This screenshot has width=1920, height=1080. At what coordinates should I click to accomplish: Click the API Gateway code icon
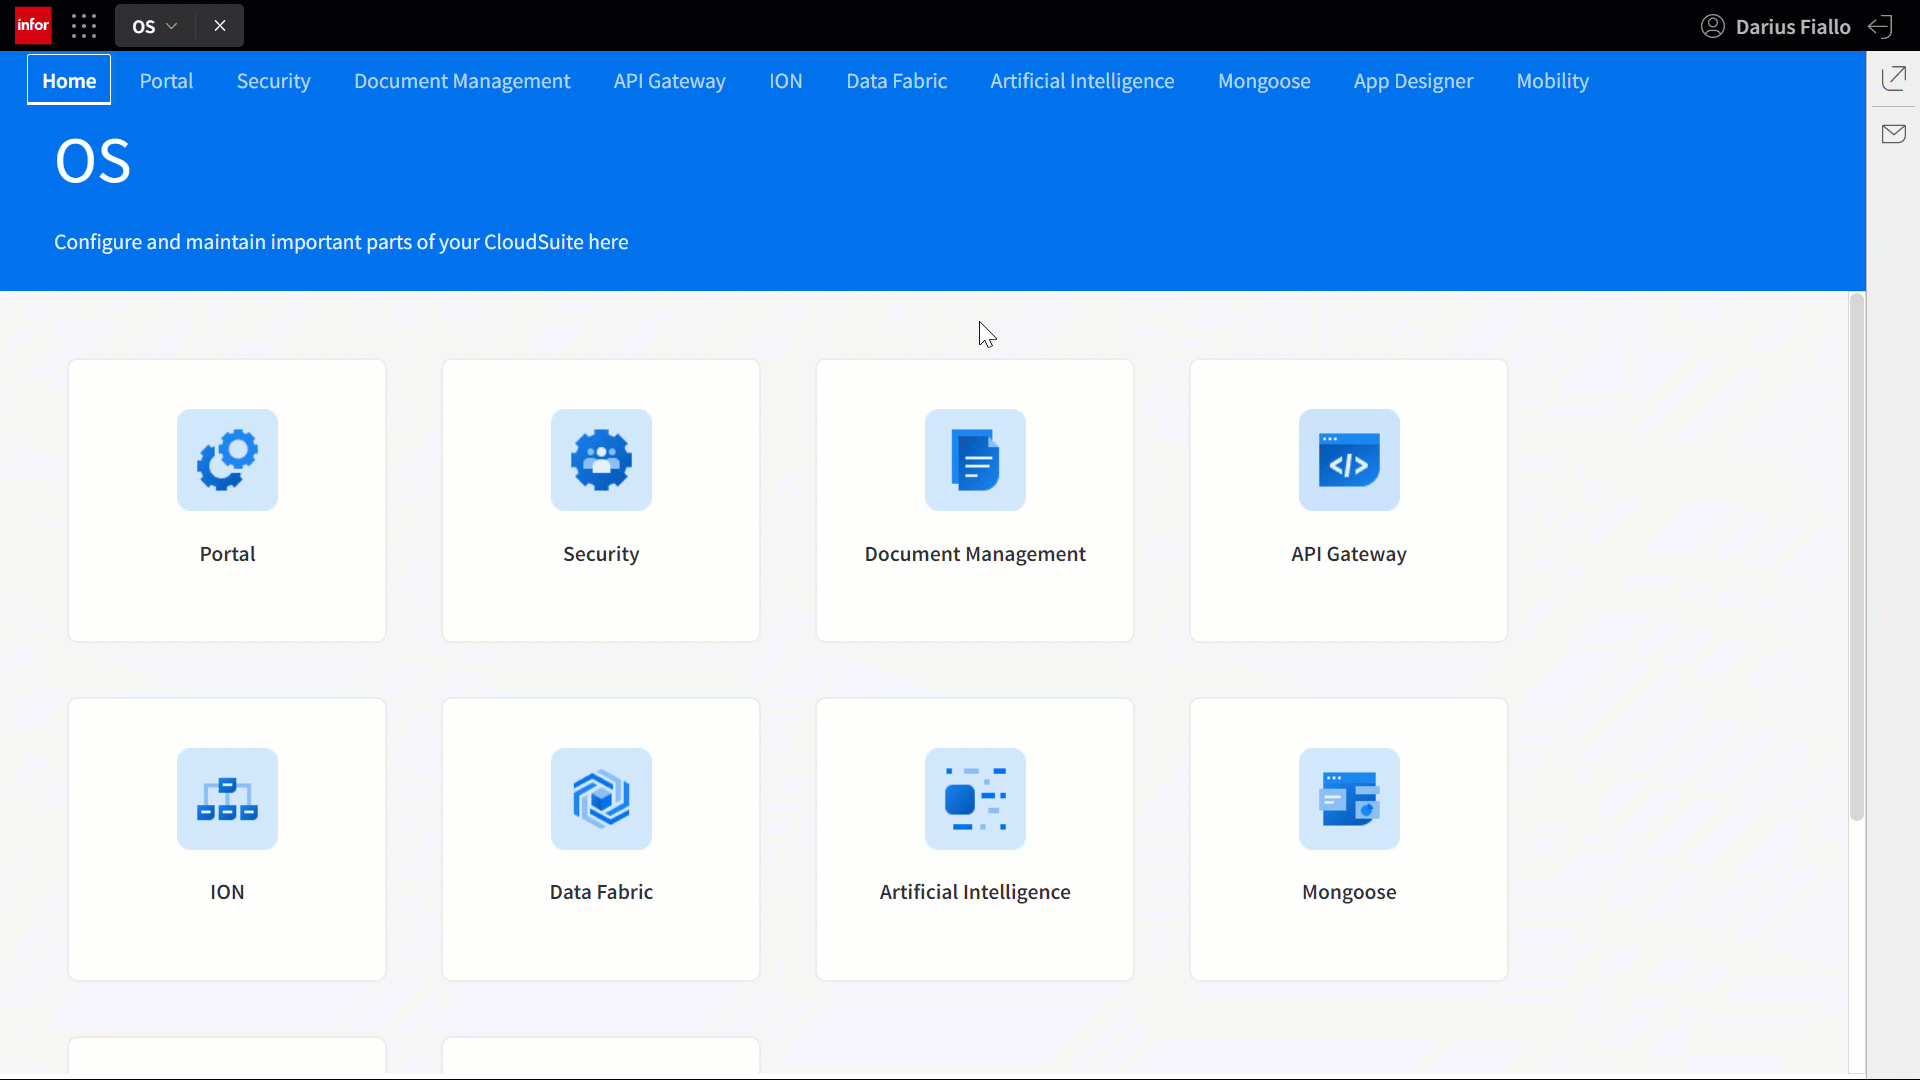click(x=1349, y=460)
